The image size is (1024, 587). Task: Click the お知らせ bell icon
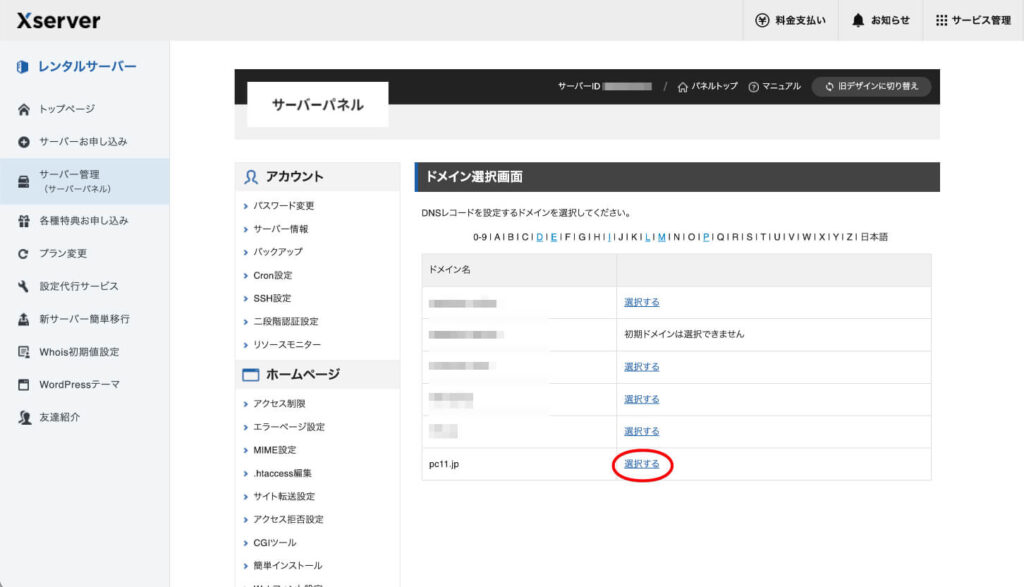click(858, 20)
